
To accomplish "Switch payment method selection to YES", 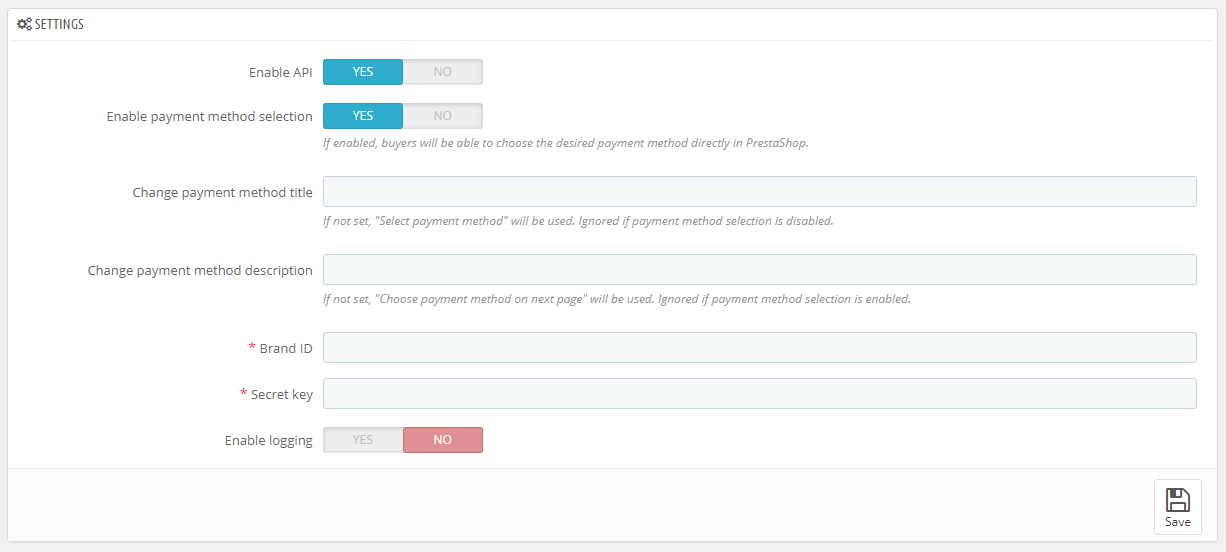I will pos(363,116).
